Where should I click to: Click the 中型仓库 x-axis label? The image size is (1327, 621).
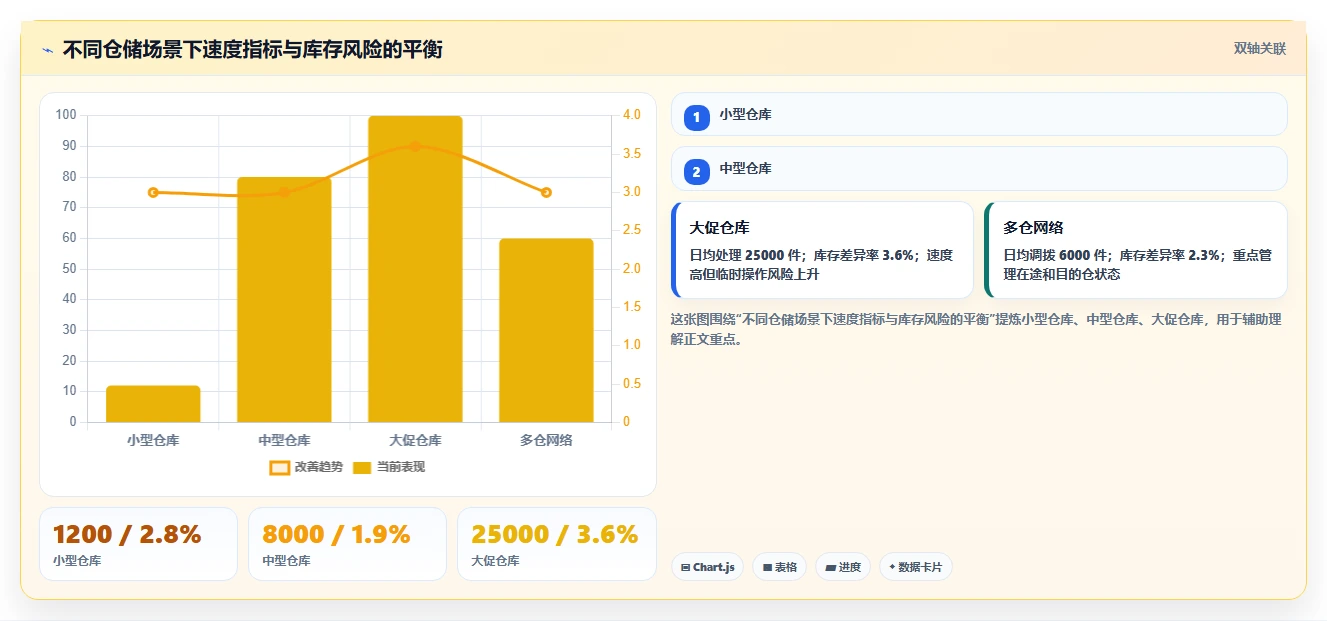coord(284,440)
